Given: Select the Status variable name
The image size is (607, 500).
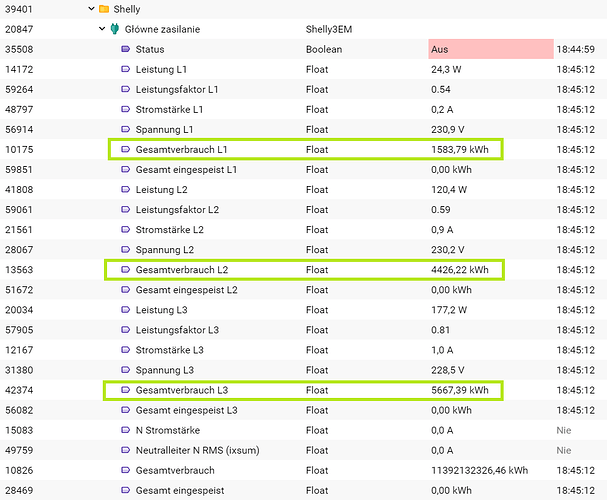Looking at the screenshot, I should click(x=150, y=50).
